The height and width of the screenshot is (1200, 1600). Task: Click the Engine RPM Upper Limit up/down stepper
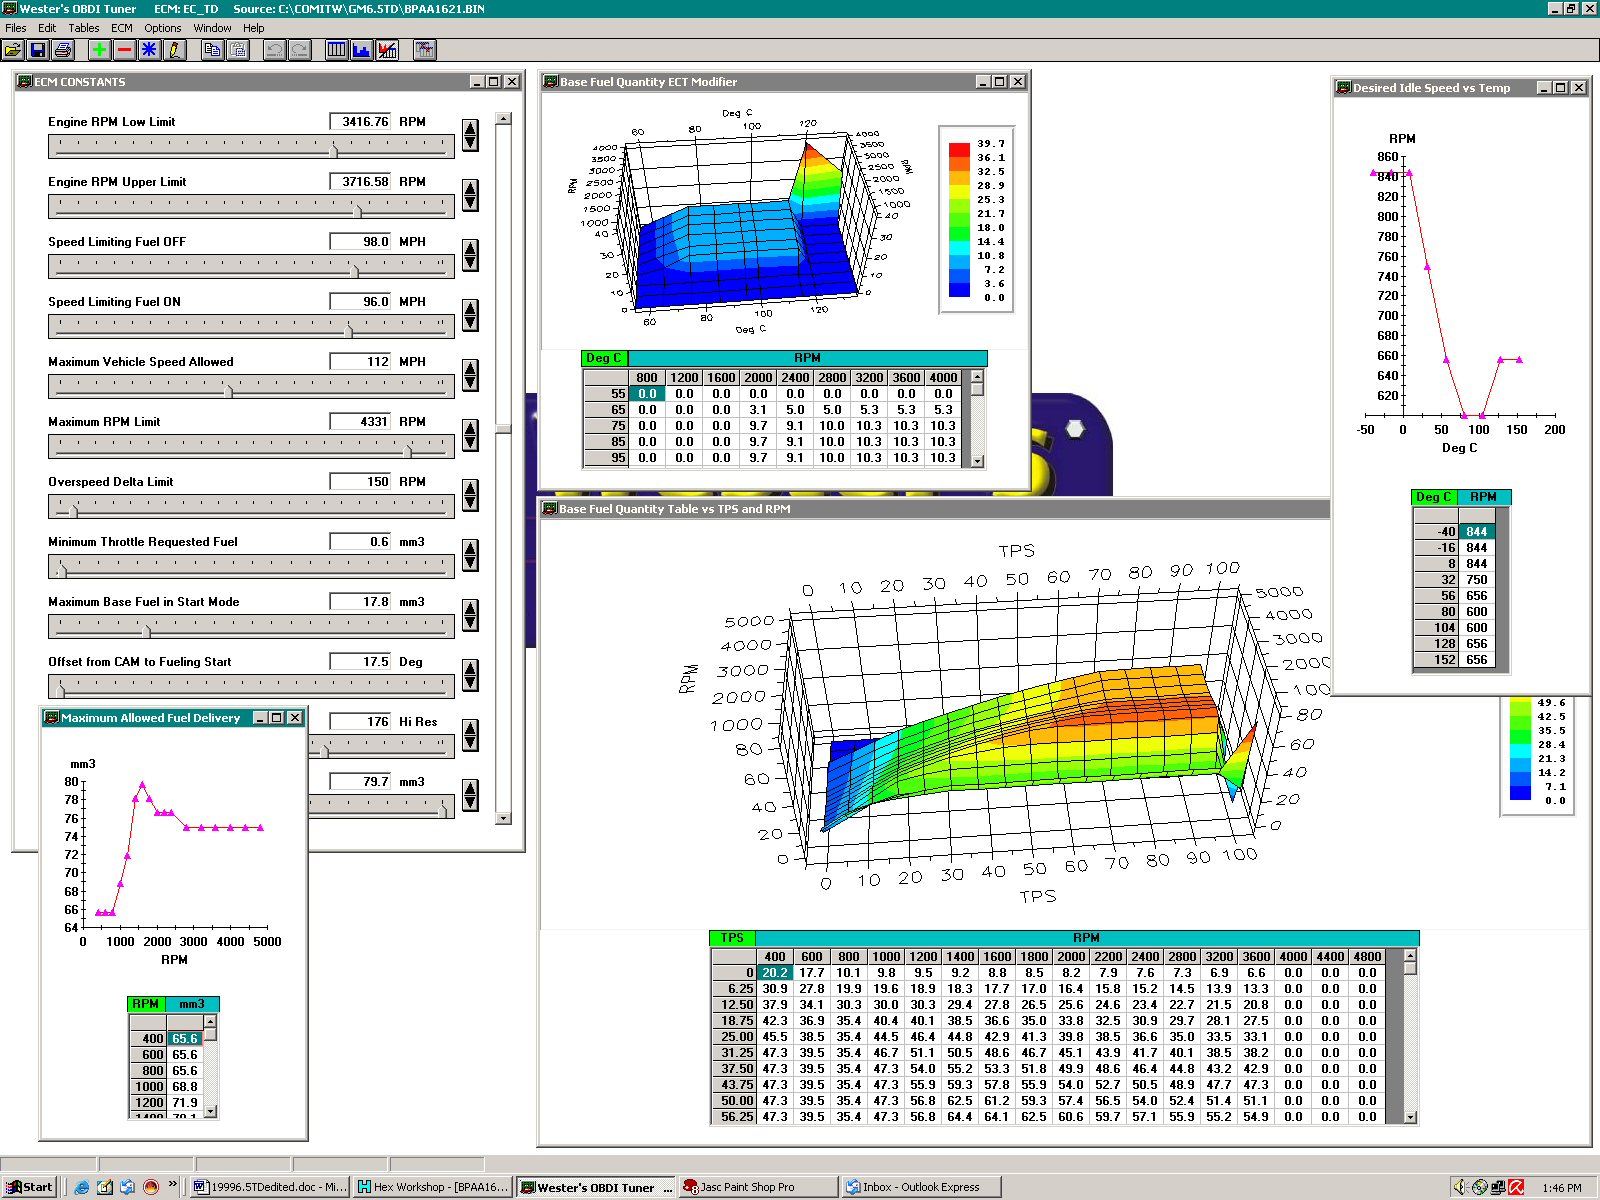[470, 195]
